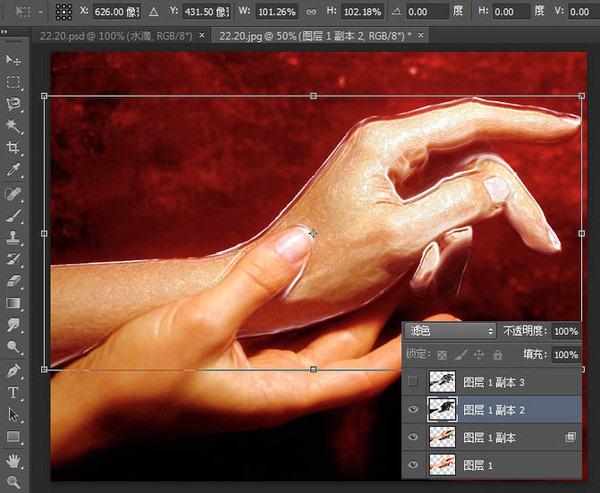Image resolution: width=600 pixels, height=493 pixels.
Task: Select the Clone Stamp tool
Action: tap(13, 237)
